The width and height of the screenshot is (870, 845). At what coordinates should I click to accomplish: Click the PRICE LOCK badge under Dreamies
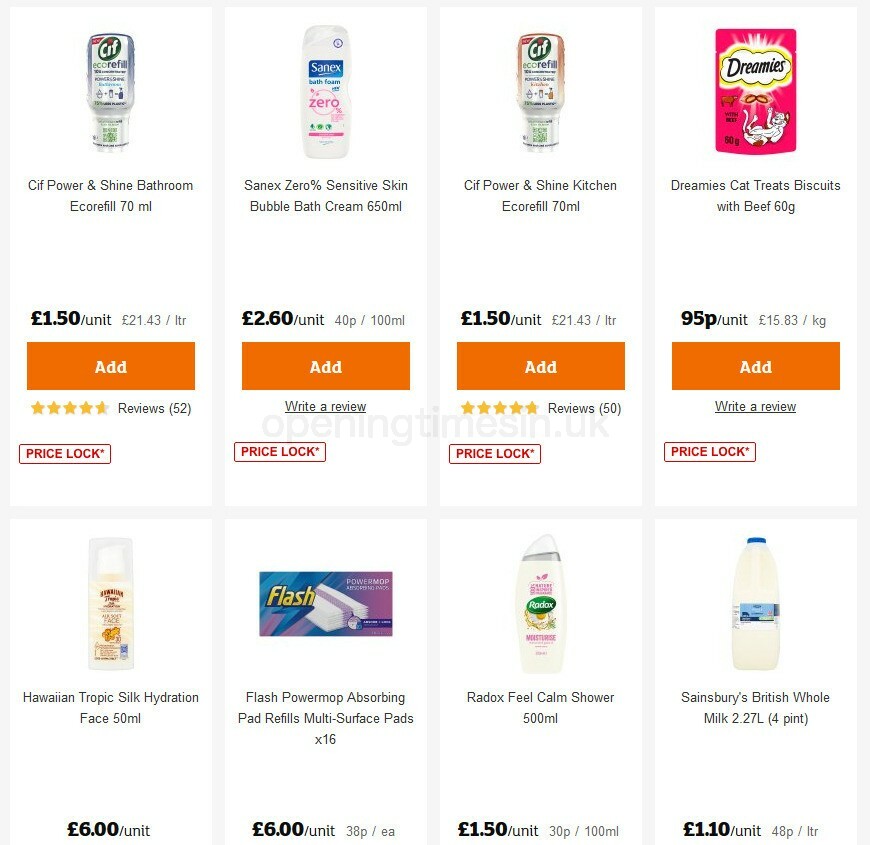tap(710, 451)
